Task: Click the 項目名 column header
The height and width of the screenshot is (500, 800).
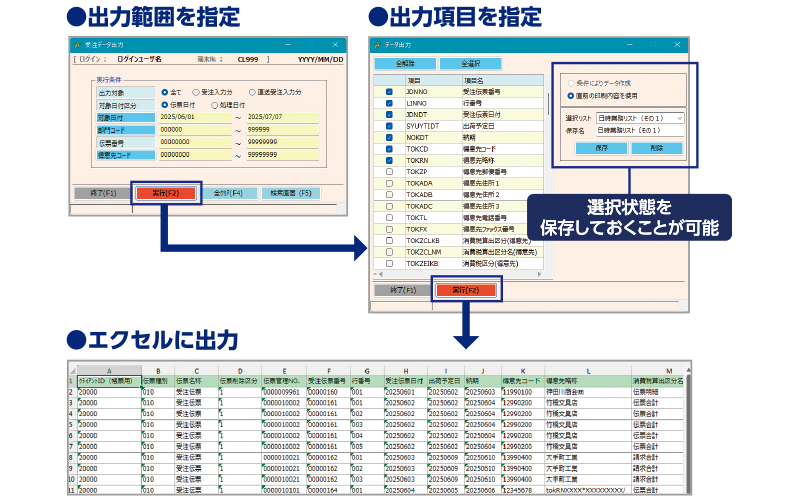Action: (503, 81)
